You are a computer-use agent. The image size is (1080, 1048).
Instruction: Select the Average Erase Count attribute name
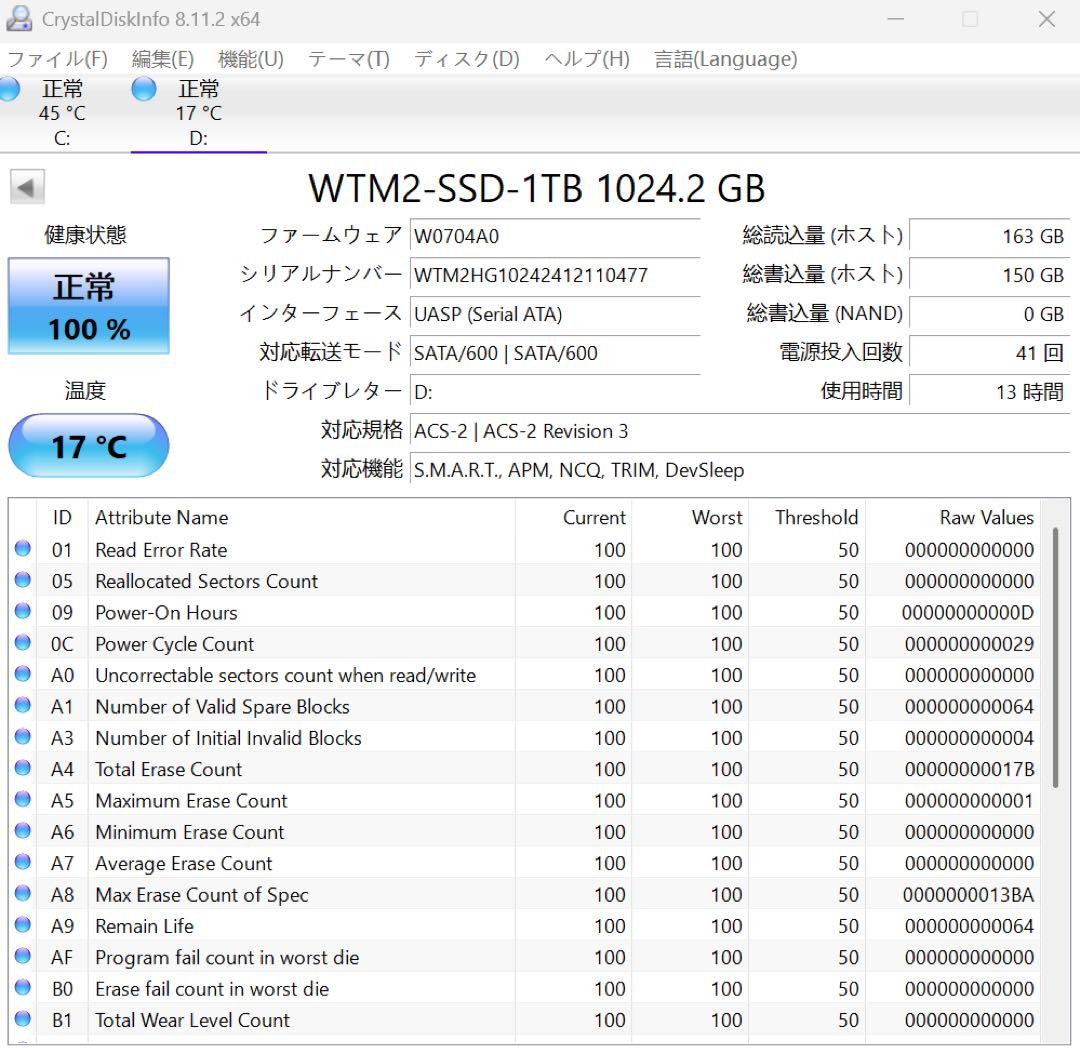(184, 863)
